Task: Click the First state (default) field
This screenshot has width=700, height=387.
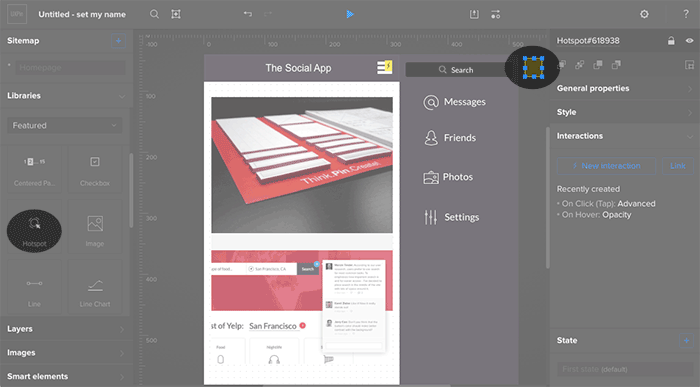Action: (625, 369)
